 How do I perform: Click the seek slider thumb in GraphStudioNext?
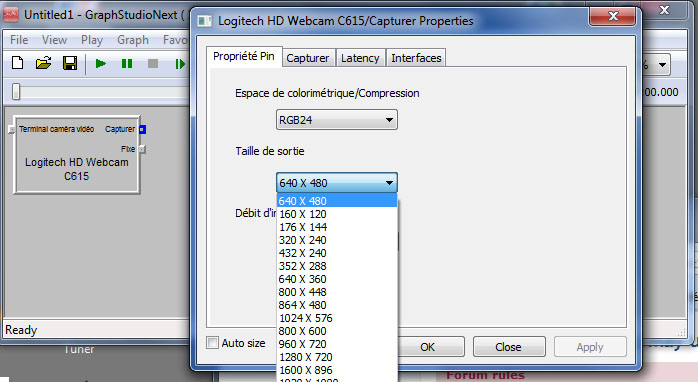[x=16, y=92]
